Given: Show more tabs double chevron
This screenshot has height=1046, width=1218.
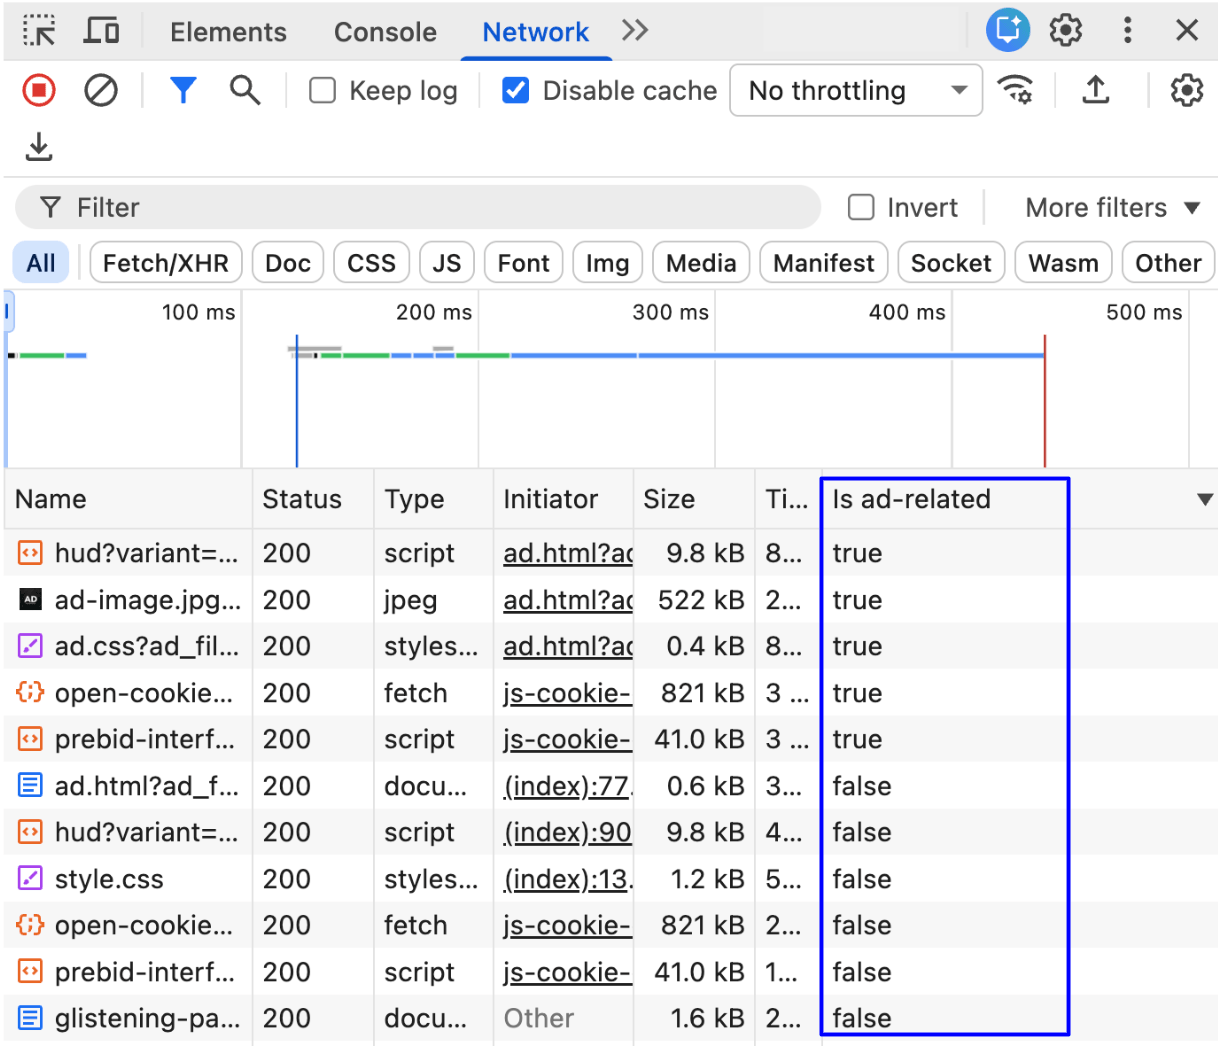Looking at the screenshot, I should (x=635, y=31).
